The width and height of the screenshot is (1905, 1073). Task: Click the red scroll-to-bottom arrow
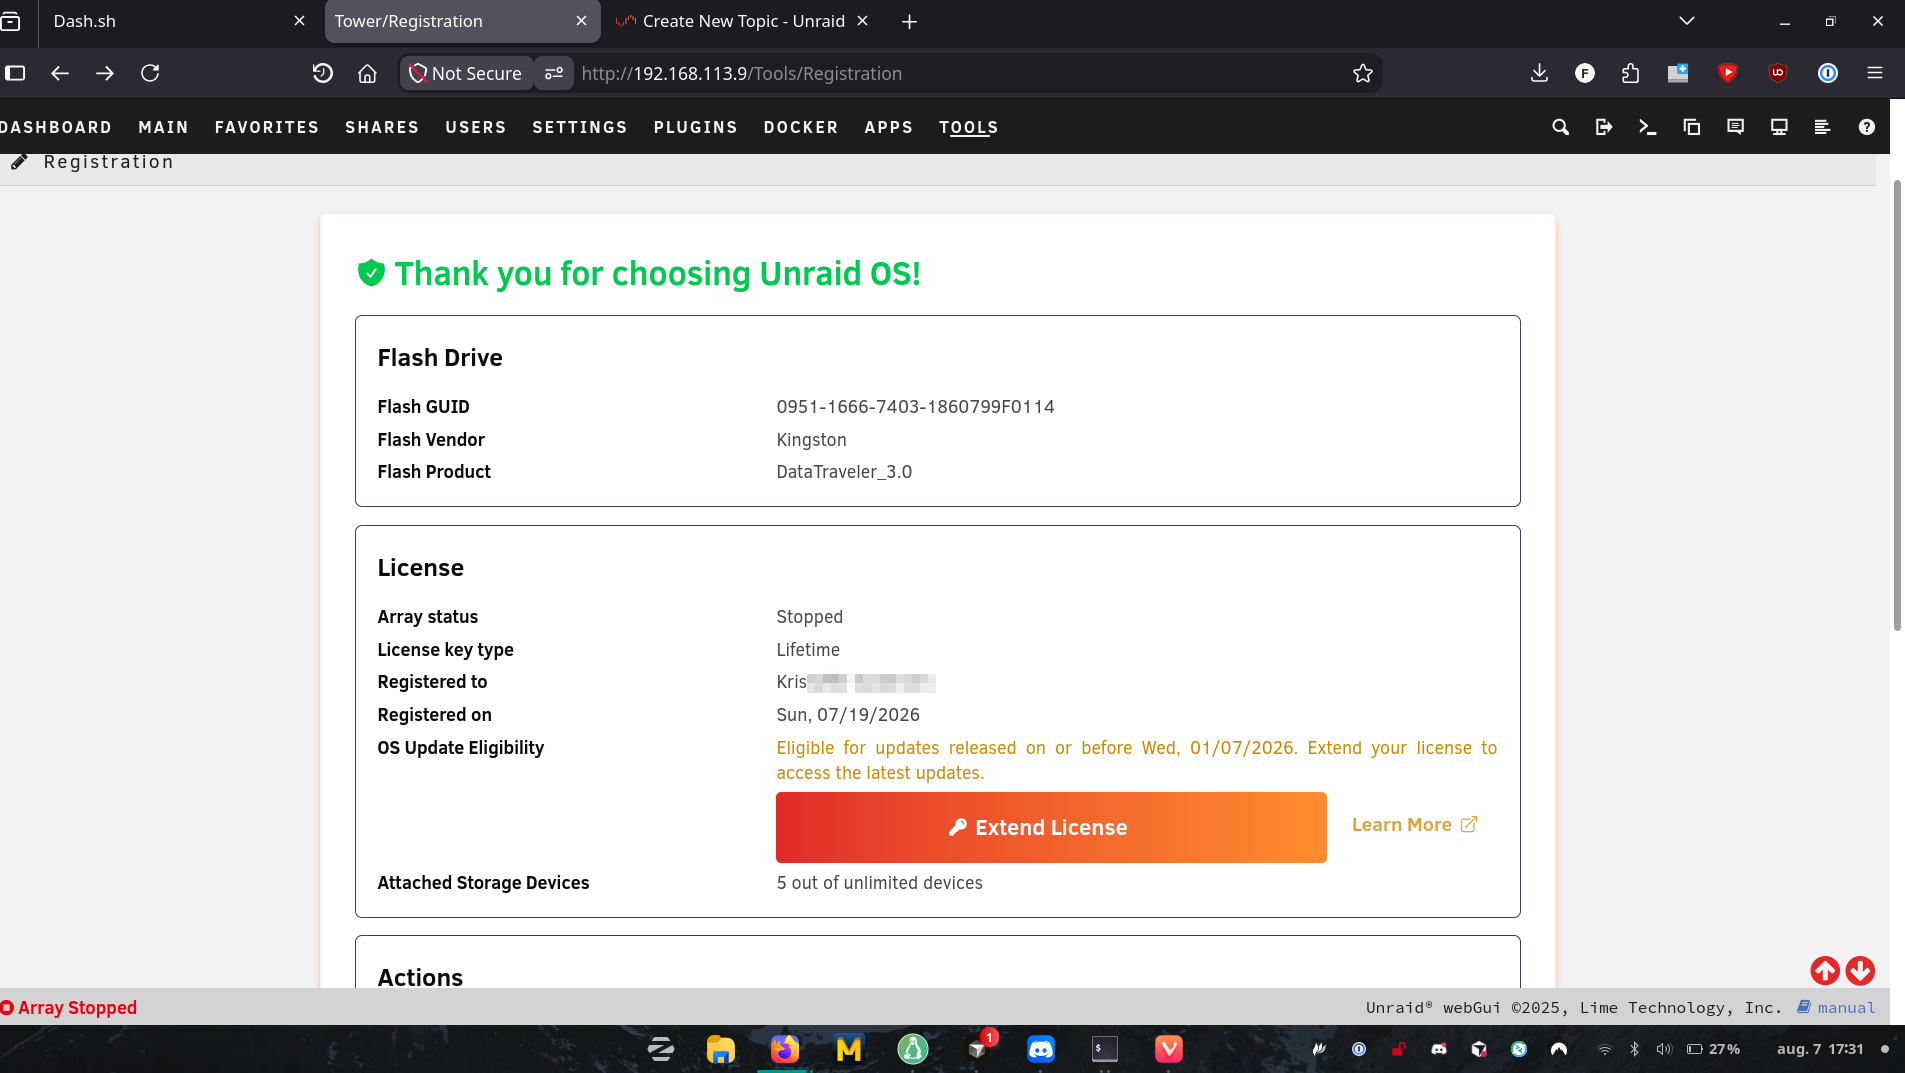[1860, 970]
